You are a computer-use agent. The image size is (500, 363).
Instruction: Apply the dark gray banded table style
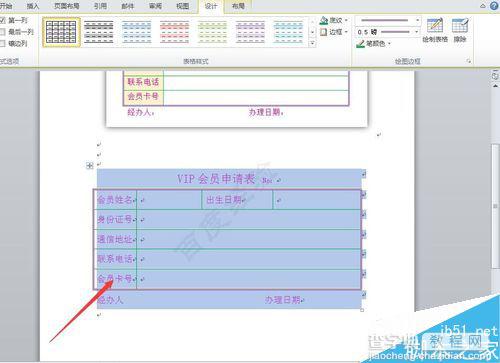point(99,32)
